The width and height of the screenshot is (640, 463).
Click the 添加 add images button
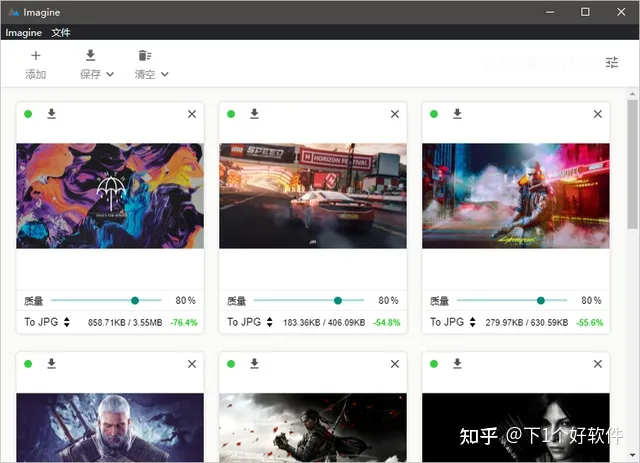[x=36, y=65]
